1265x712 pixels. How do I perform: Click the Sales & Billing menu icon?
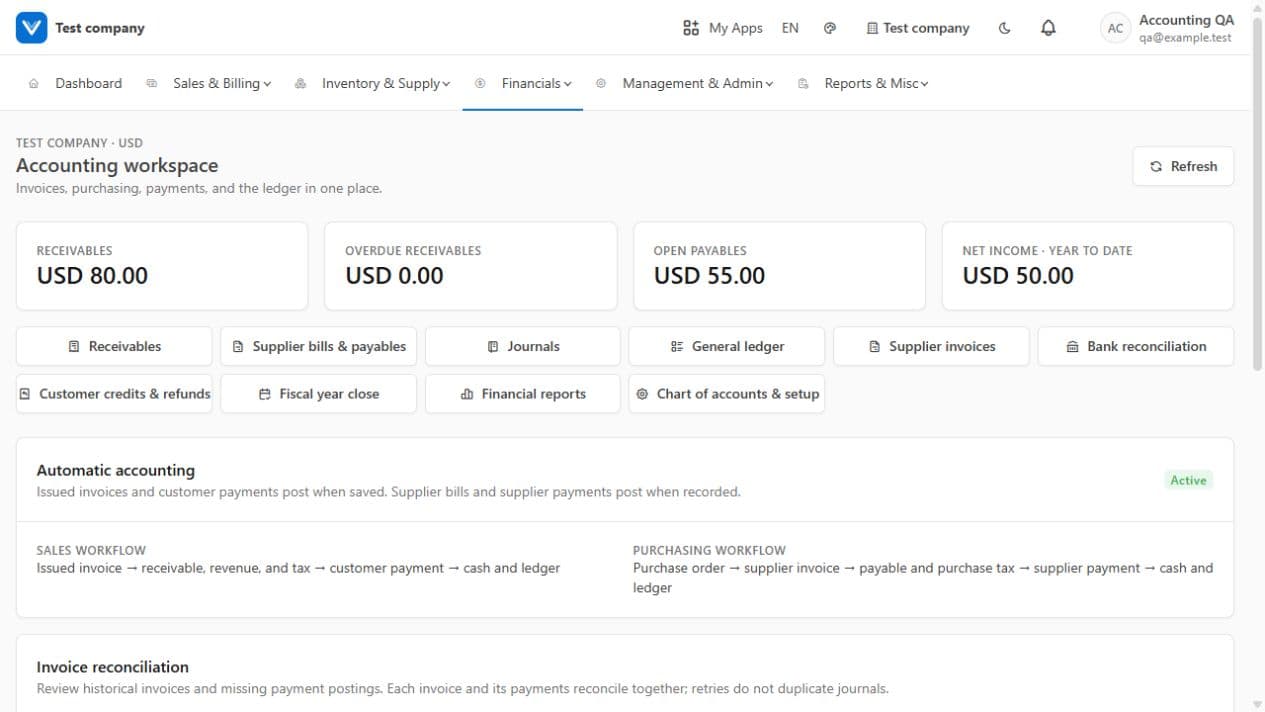tap(152, 84)
